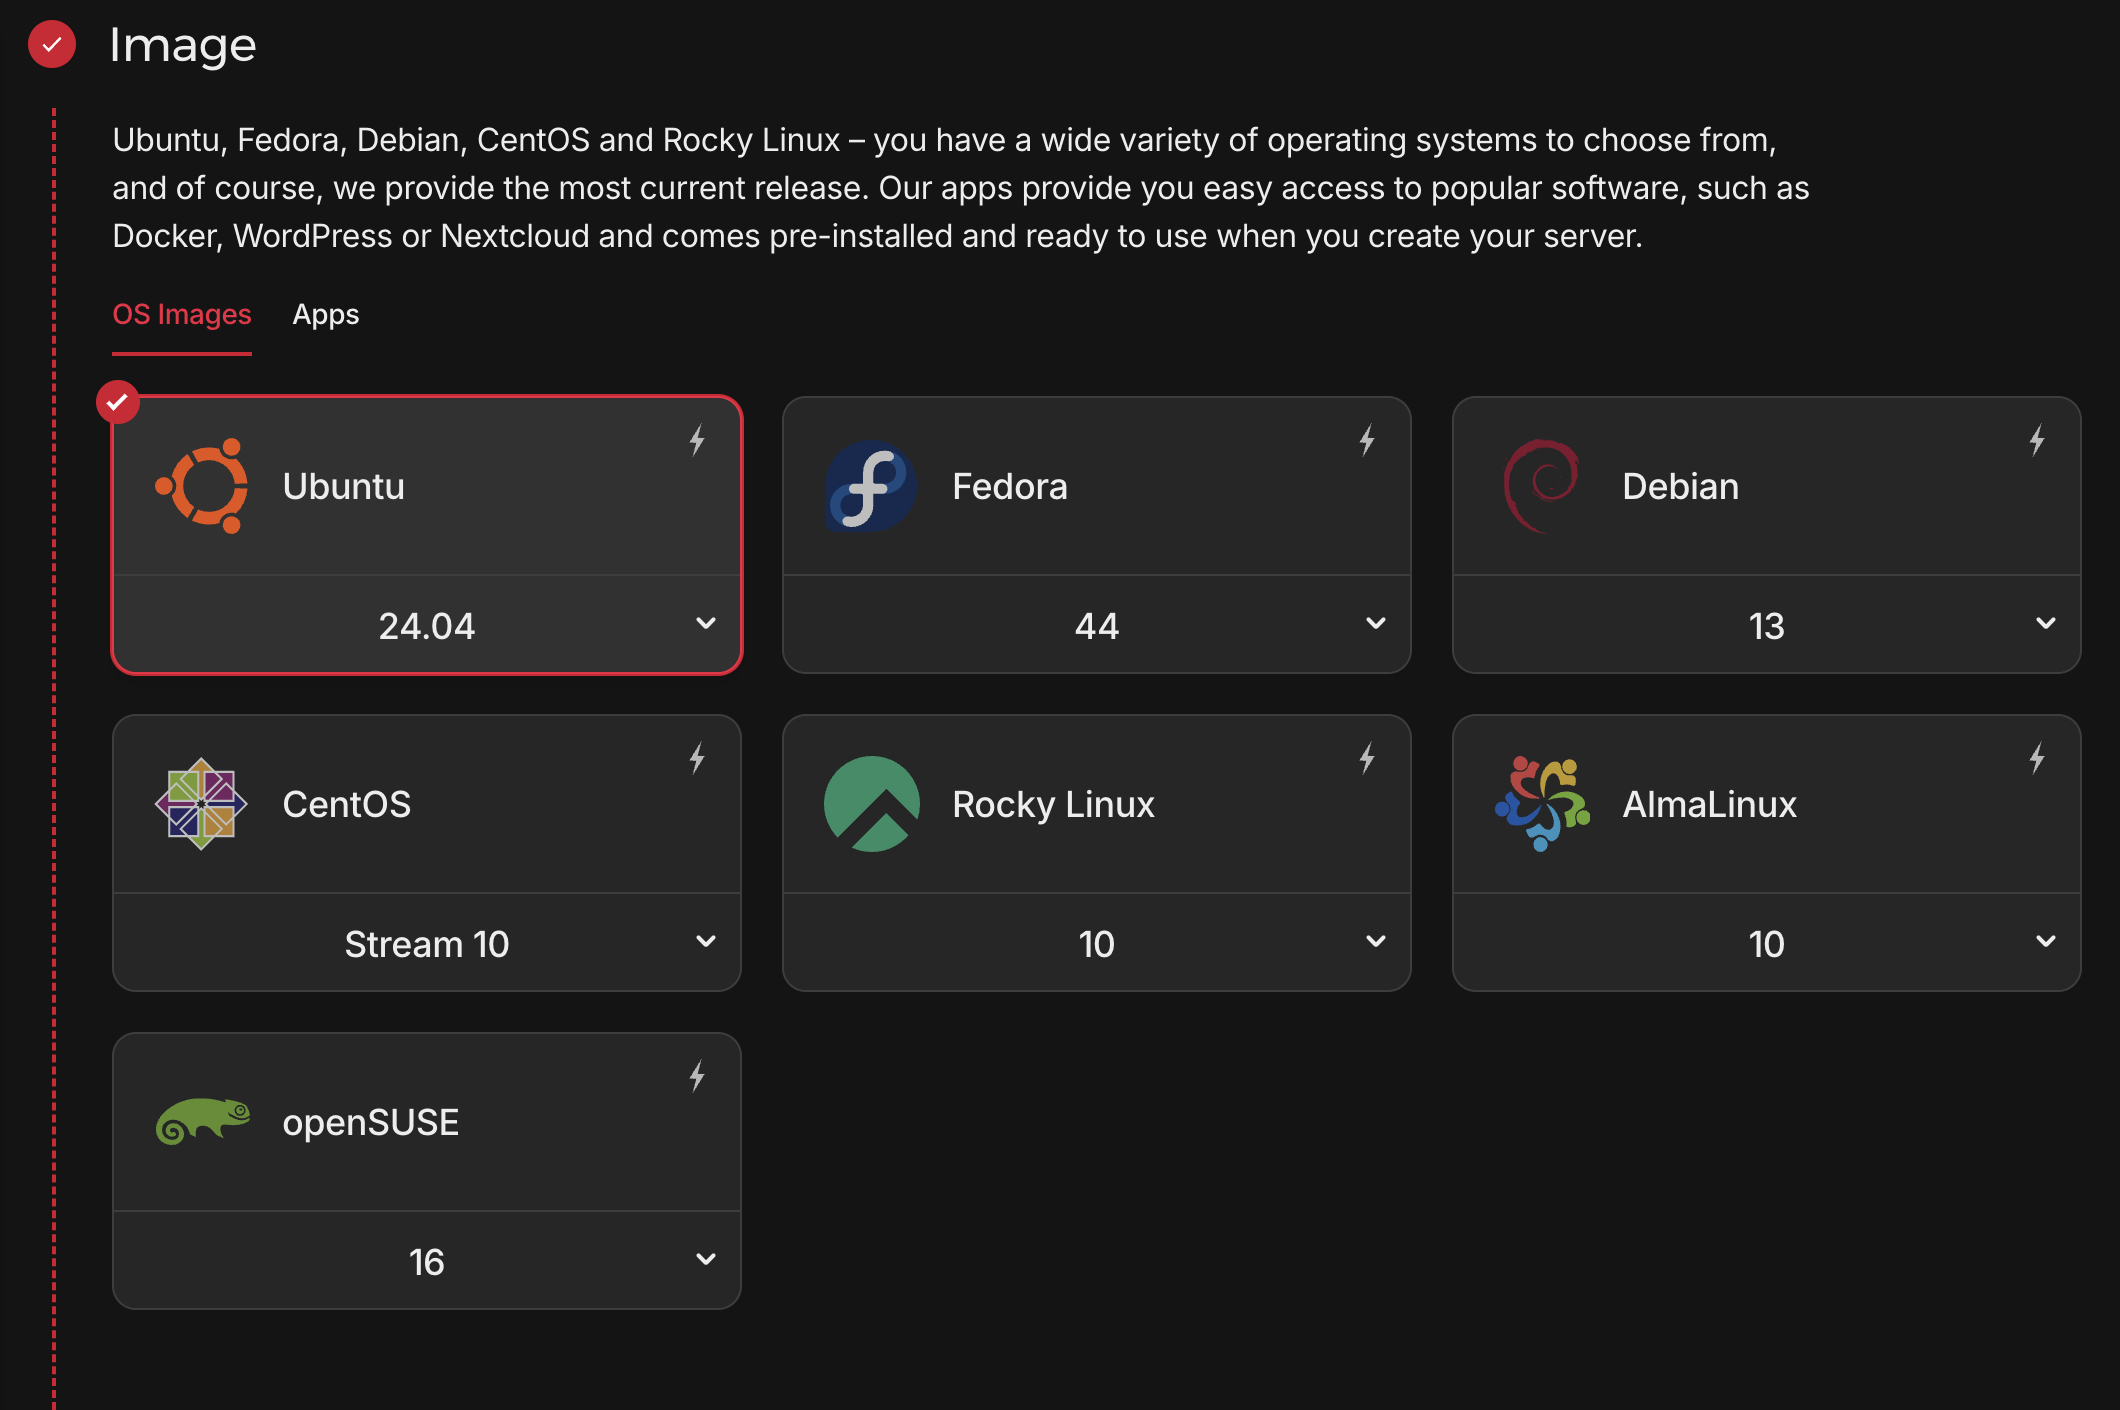Image resolution: width=2120 pixels, height=1410 pixels.
Task: Open the Fedora 44 version dropdown
Action: coord(1097,625)
